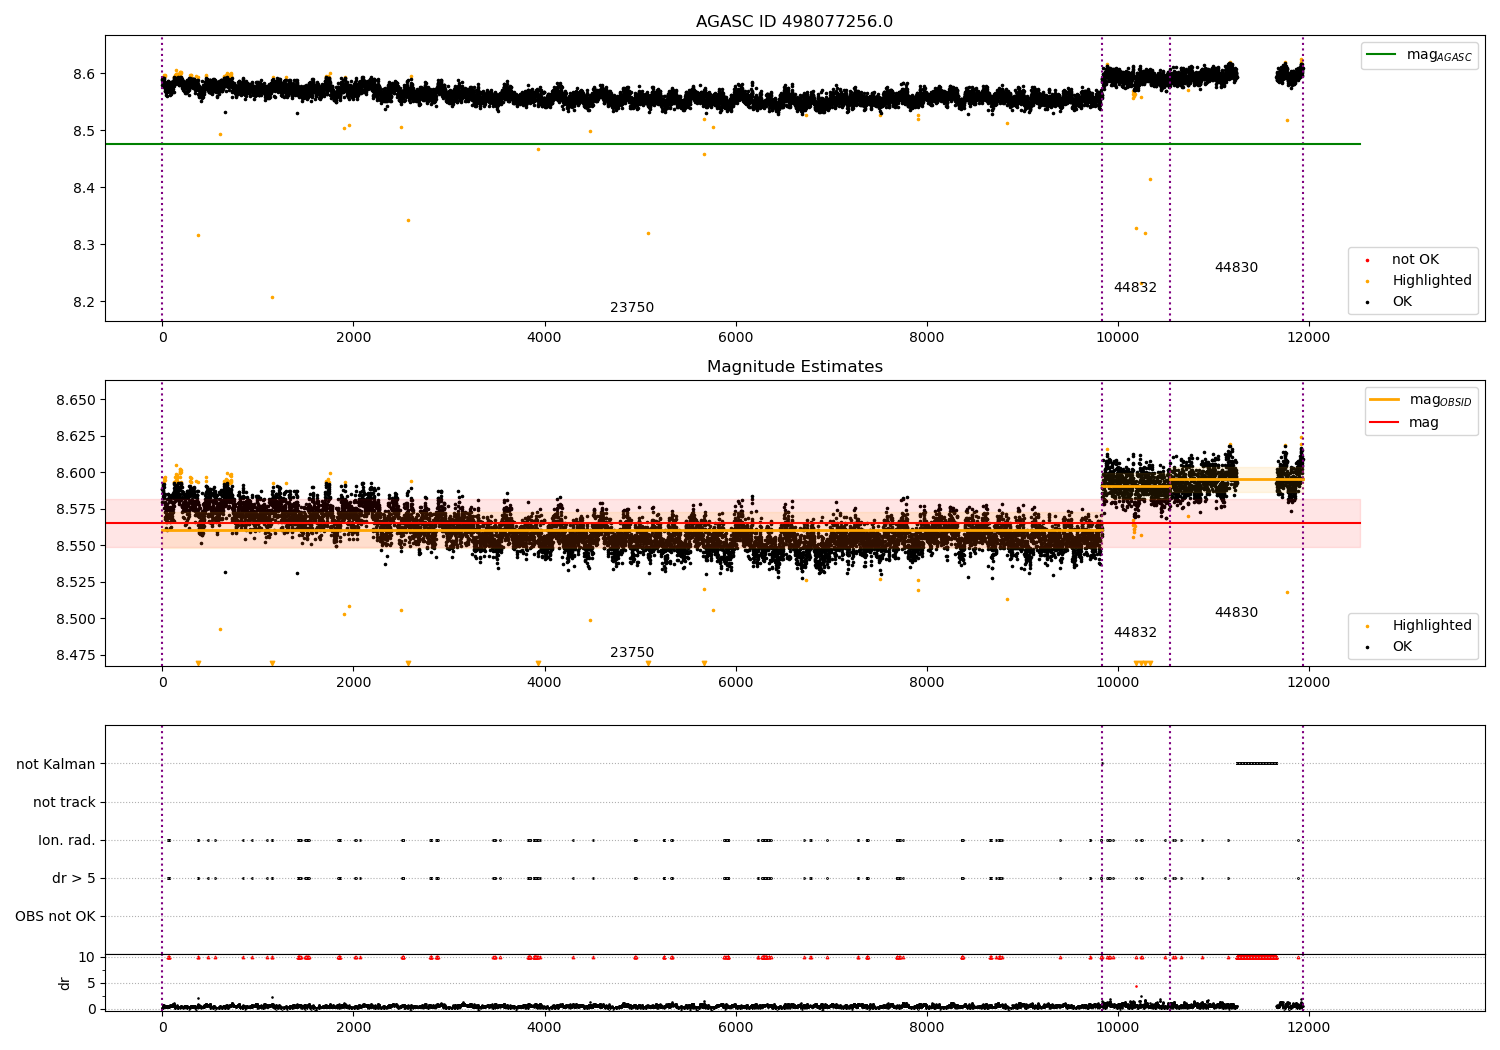The width and height of the screenshot is (1500, 1050).
Task: Click the 8.625 y-axis tick label
Action: coord(77,436)
